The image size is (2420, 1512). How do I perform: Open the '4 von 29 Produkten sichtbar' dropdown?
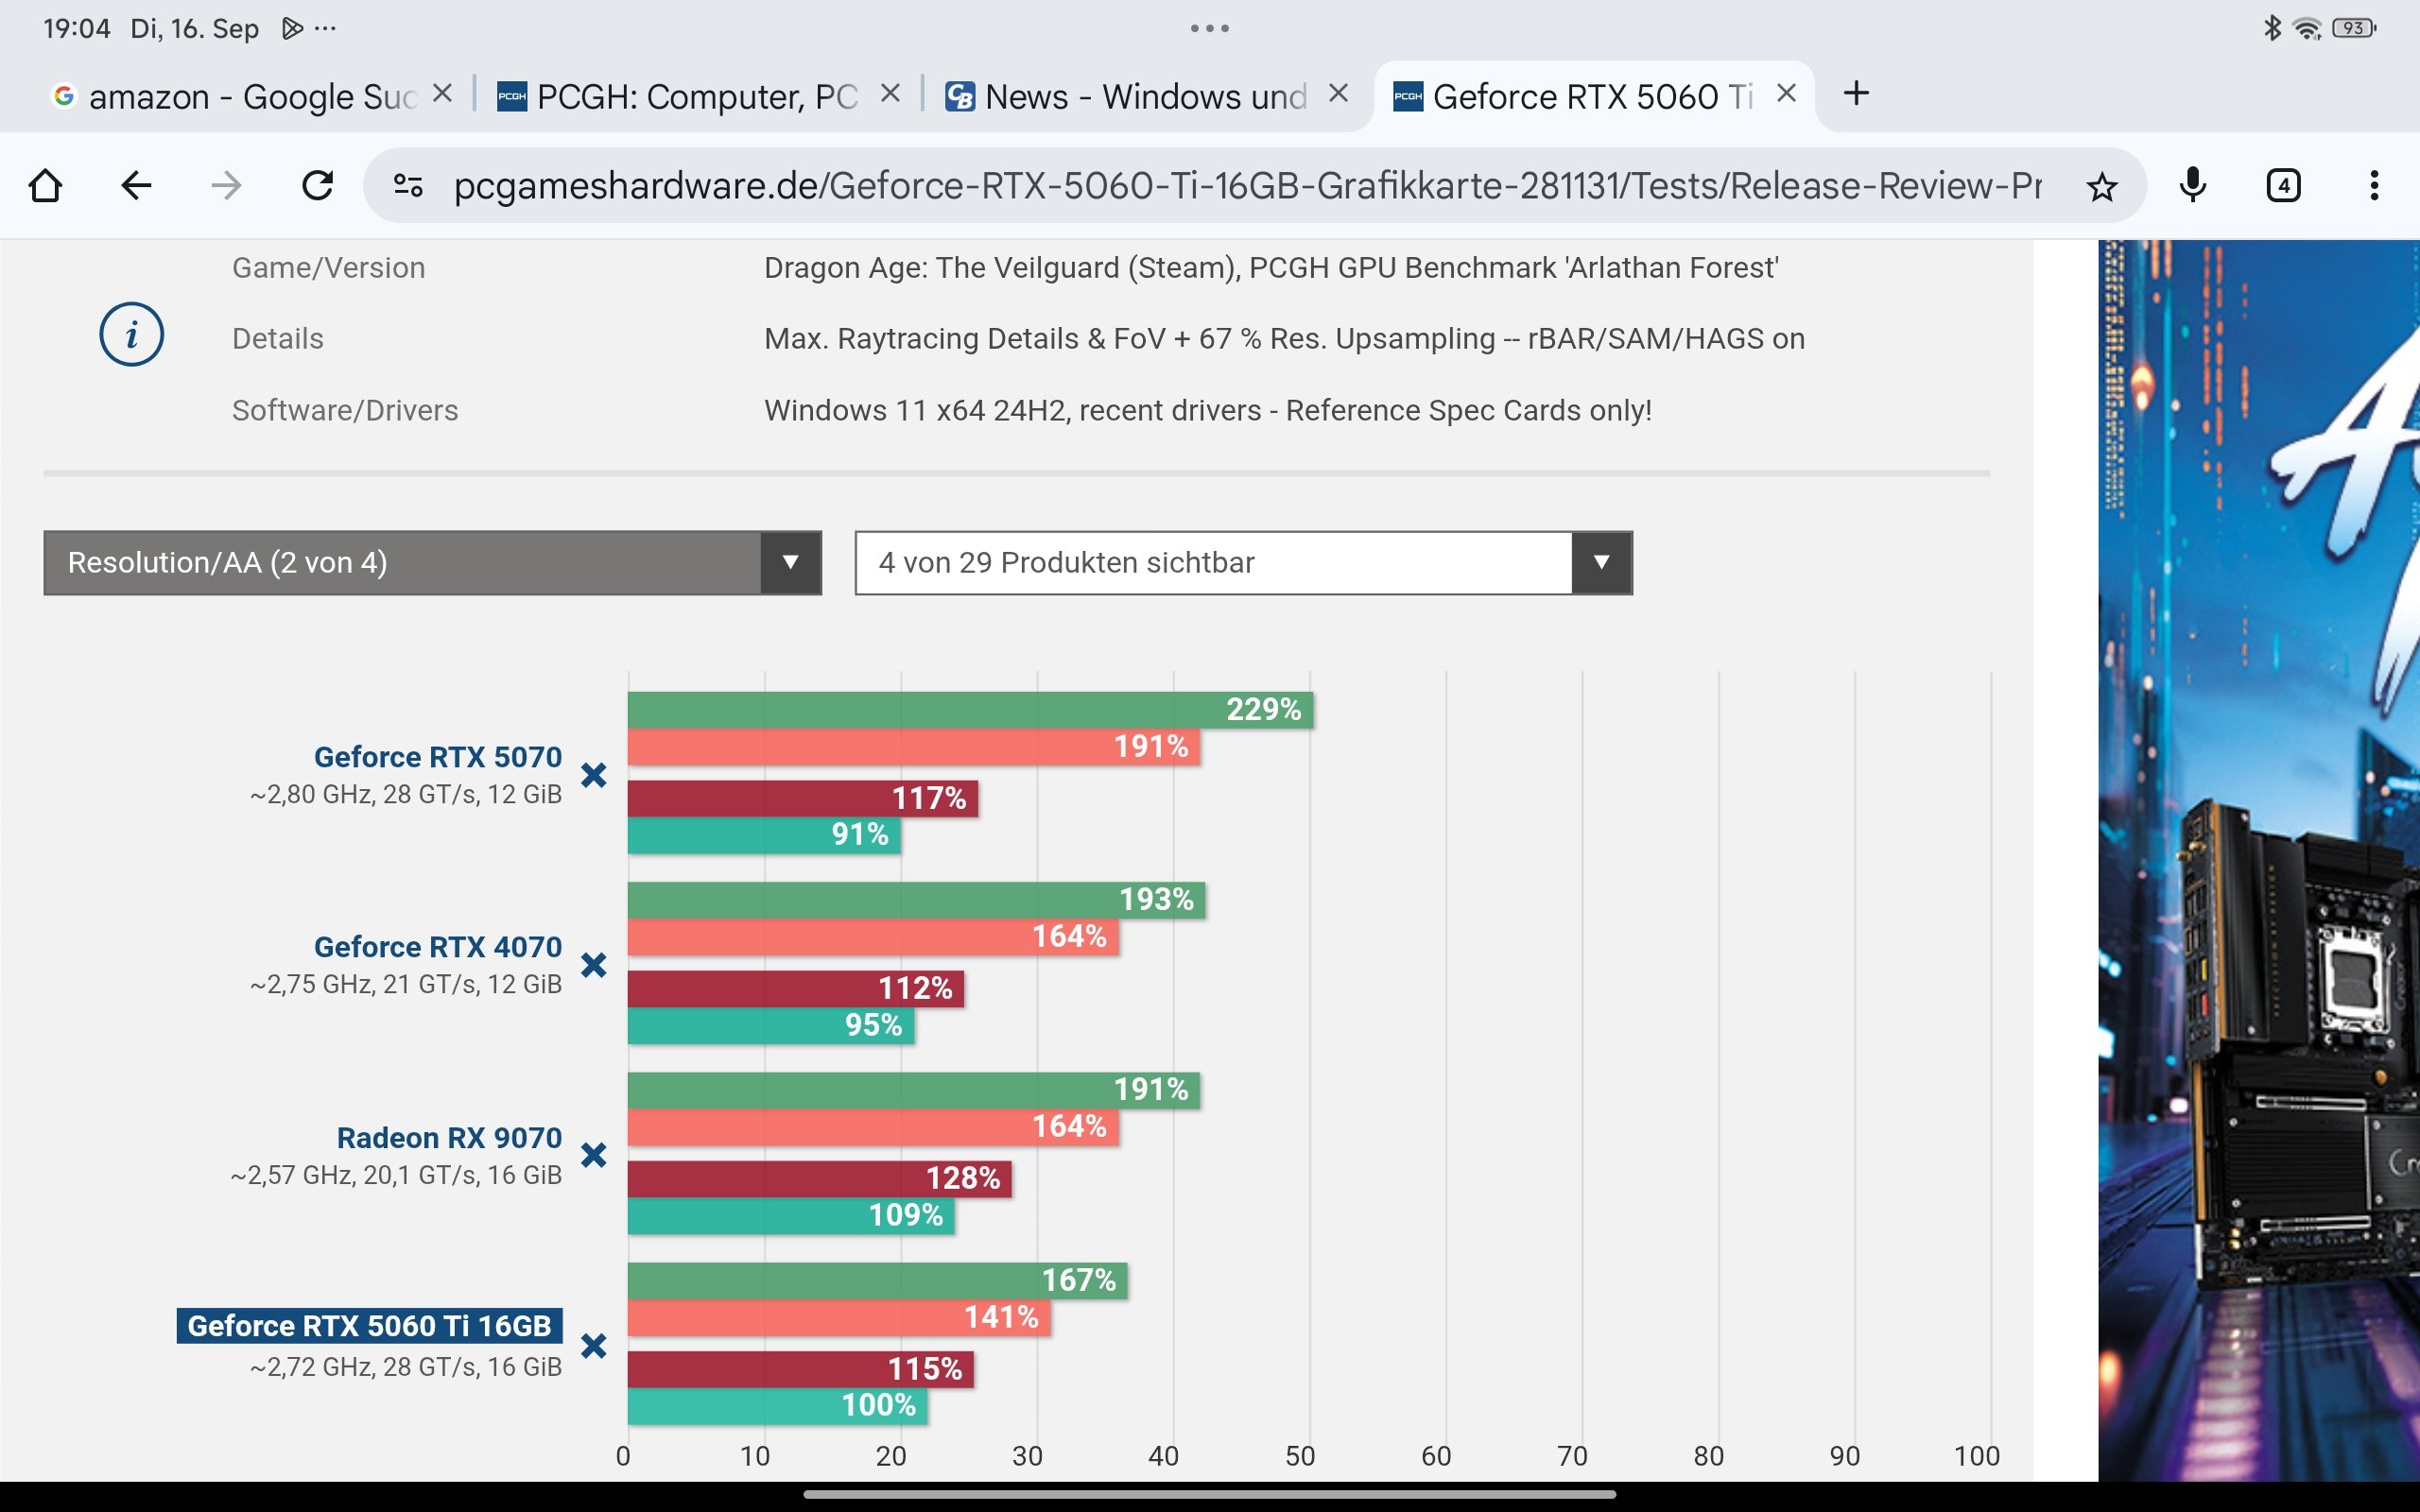[1243, 563]
